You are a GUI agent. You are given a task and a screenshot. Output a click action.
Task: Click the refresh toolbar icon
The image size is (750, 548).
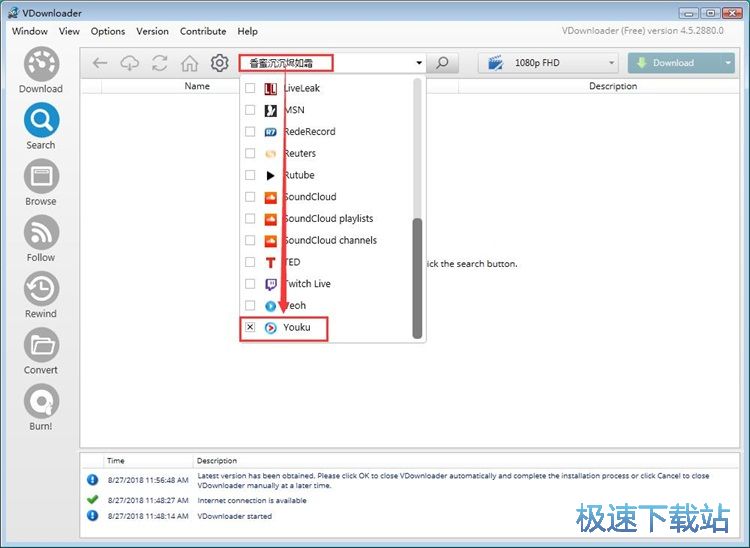click(x=160, y=63)
